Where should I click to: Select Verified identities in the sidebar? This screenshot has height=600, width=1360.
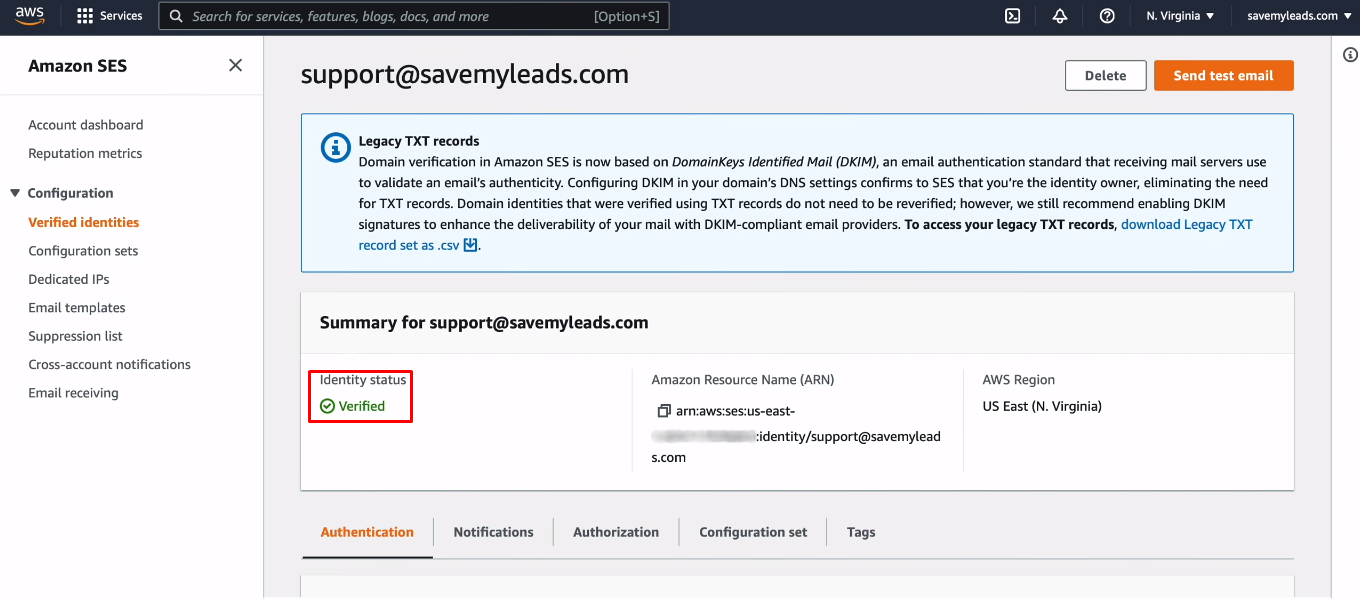[84, 222]
